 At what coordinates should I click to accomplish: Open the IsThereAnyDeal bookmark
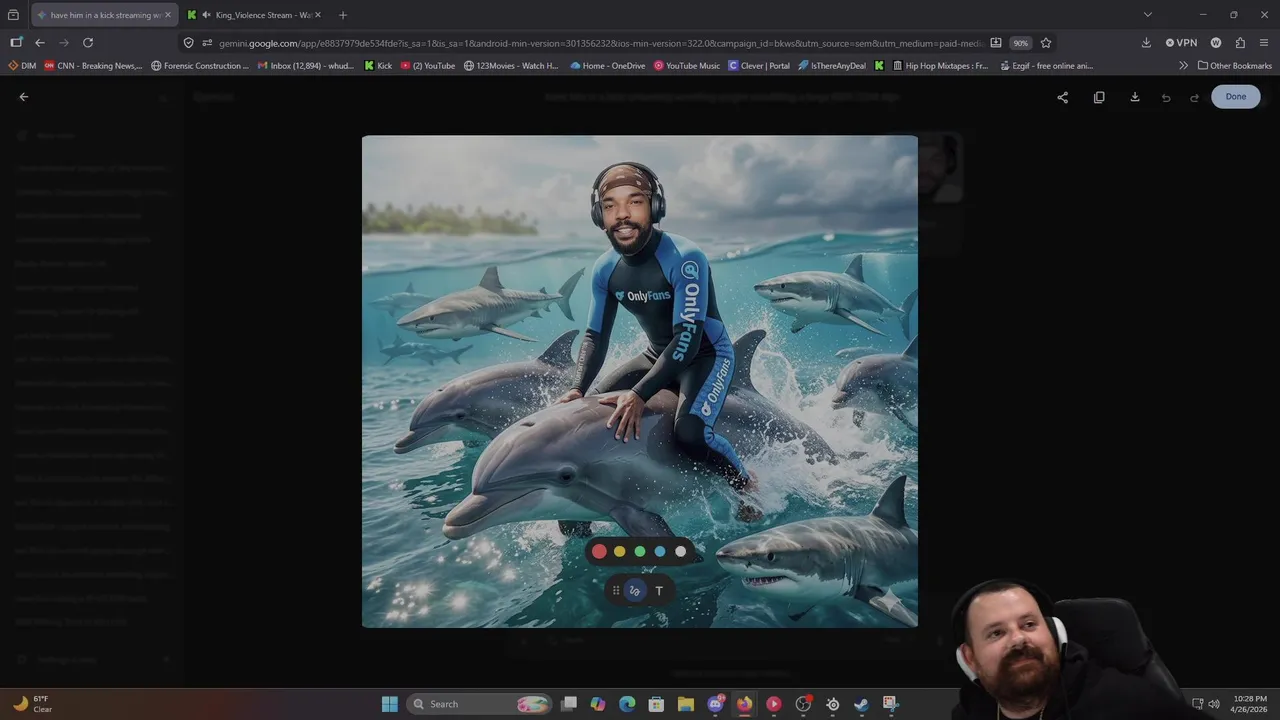[833, 66]
